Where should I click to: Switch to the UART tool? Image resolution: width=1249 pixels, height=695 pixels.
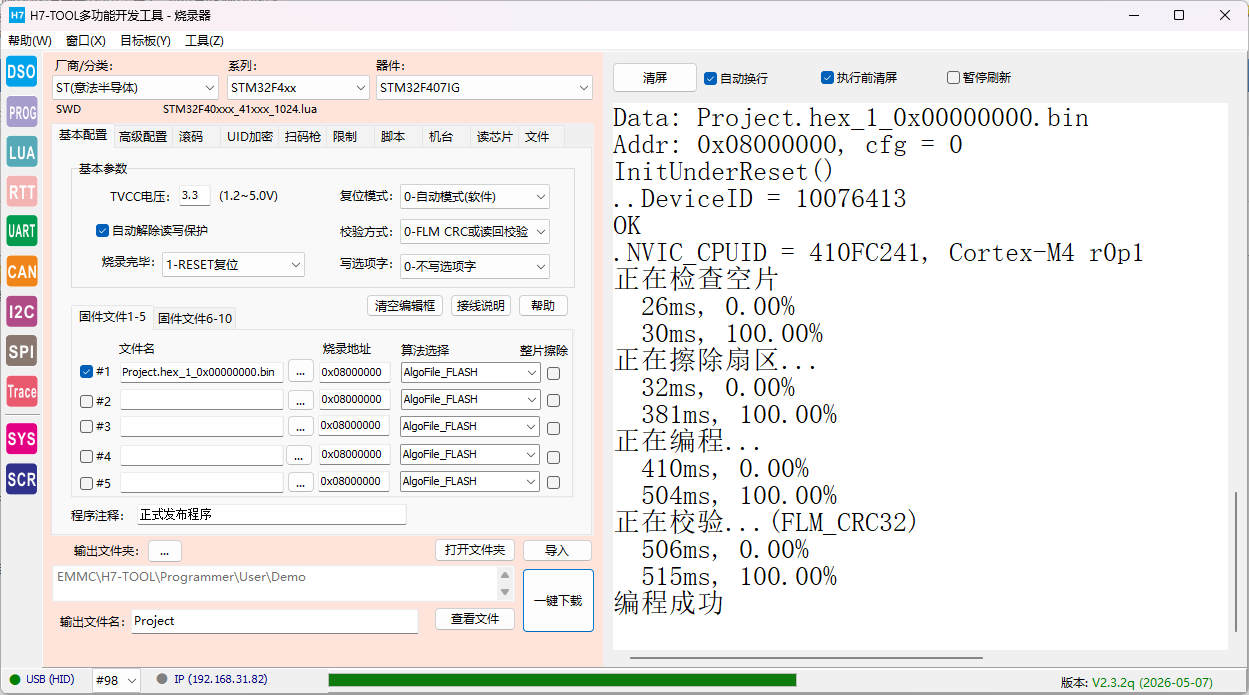(x=22, y=231)
